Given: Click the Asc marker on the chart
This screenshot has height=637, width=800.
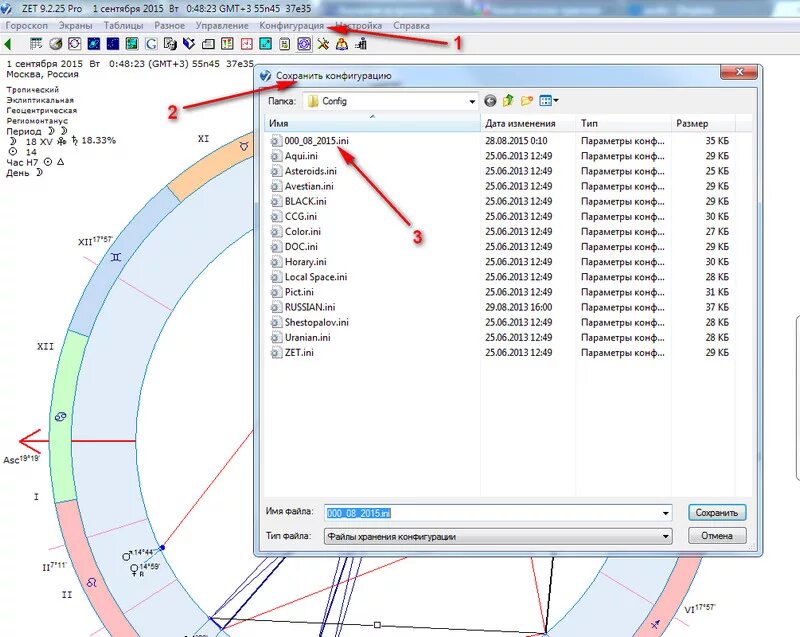Looking at the screenshot, I should pyautogui.click(x=21, y=460).
